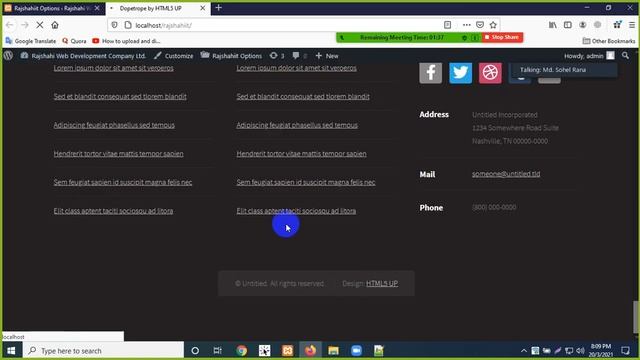This screenshot has height=360, width=640.
Task: Open the Library toolbar icon
Action: click(553, 25)
